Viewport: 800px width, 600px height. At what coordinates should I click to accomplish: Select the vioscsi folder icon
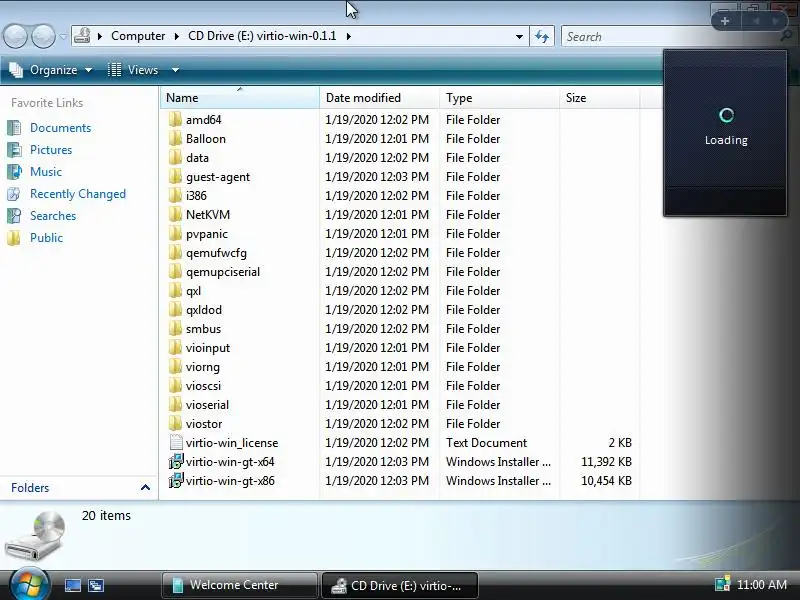pyautogui.click(x=175, y=386)
